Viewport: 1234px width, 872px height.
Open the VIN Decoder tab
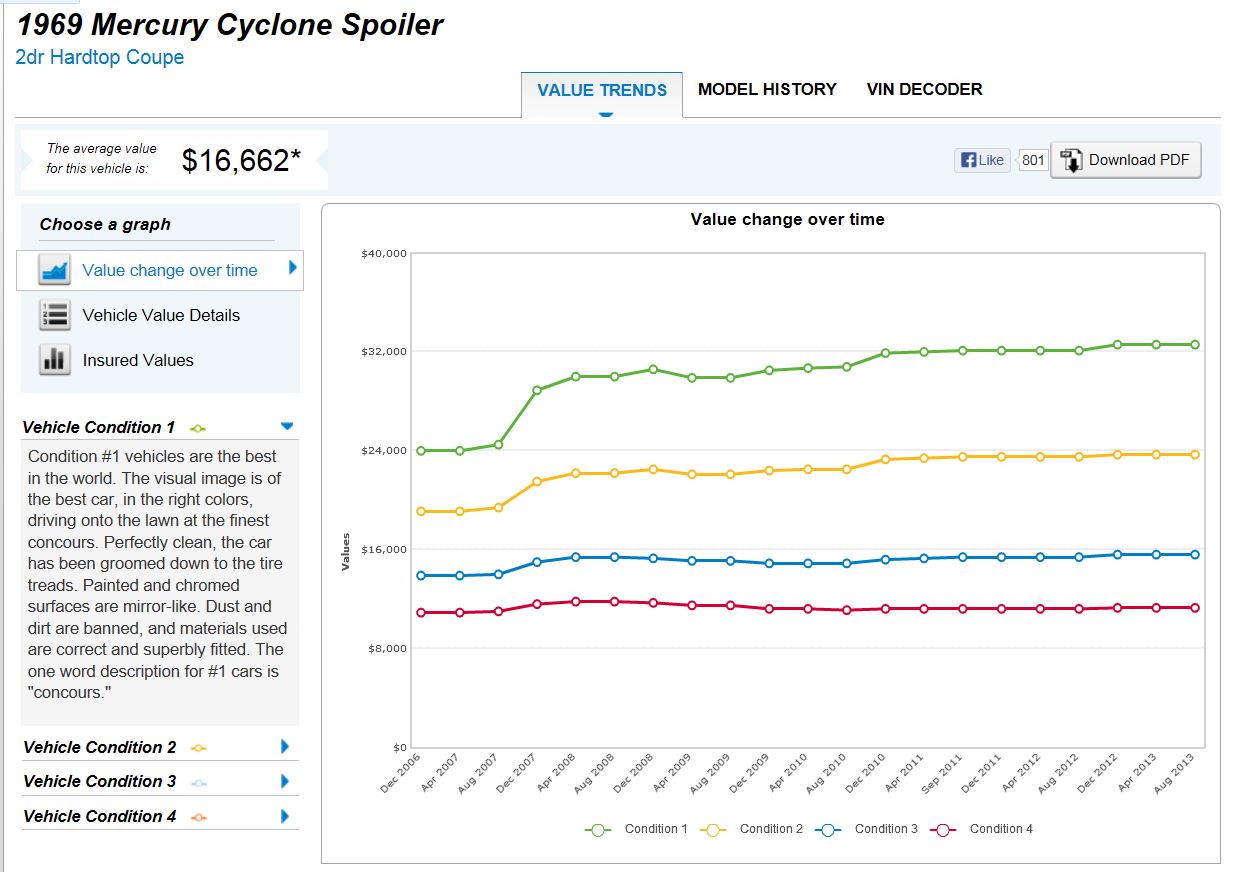pyautogui.click(x=924, y=90)
